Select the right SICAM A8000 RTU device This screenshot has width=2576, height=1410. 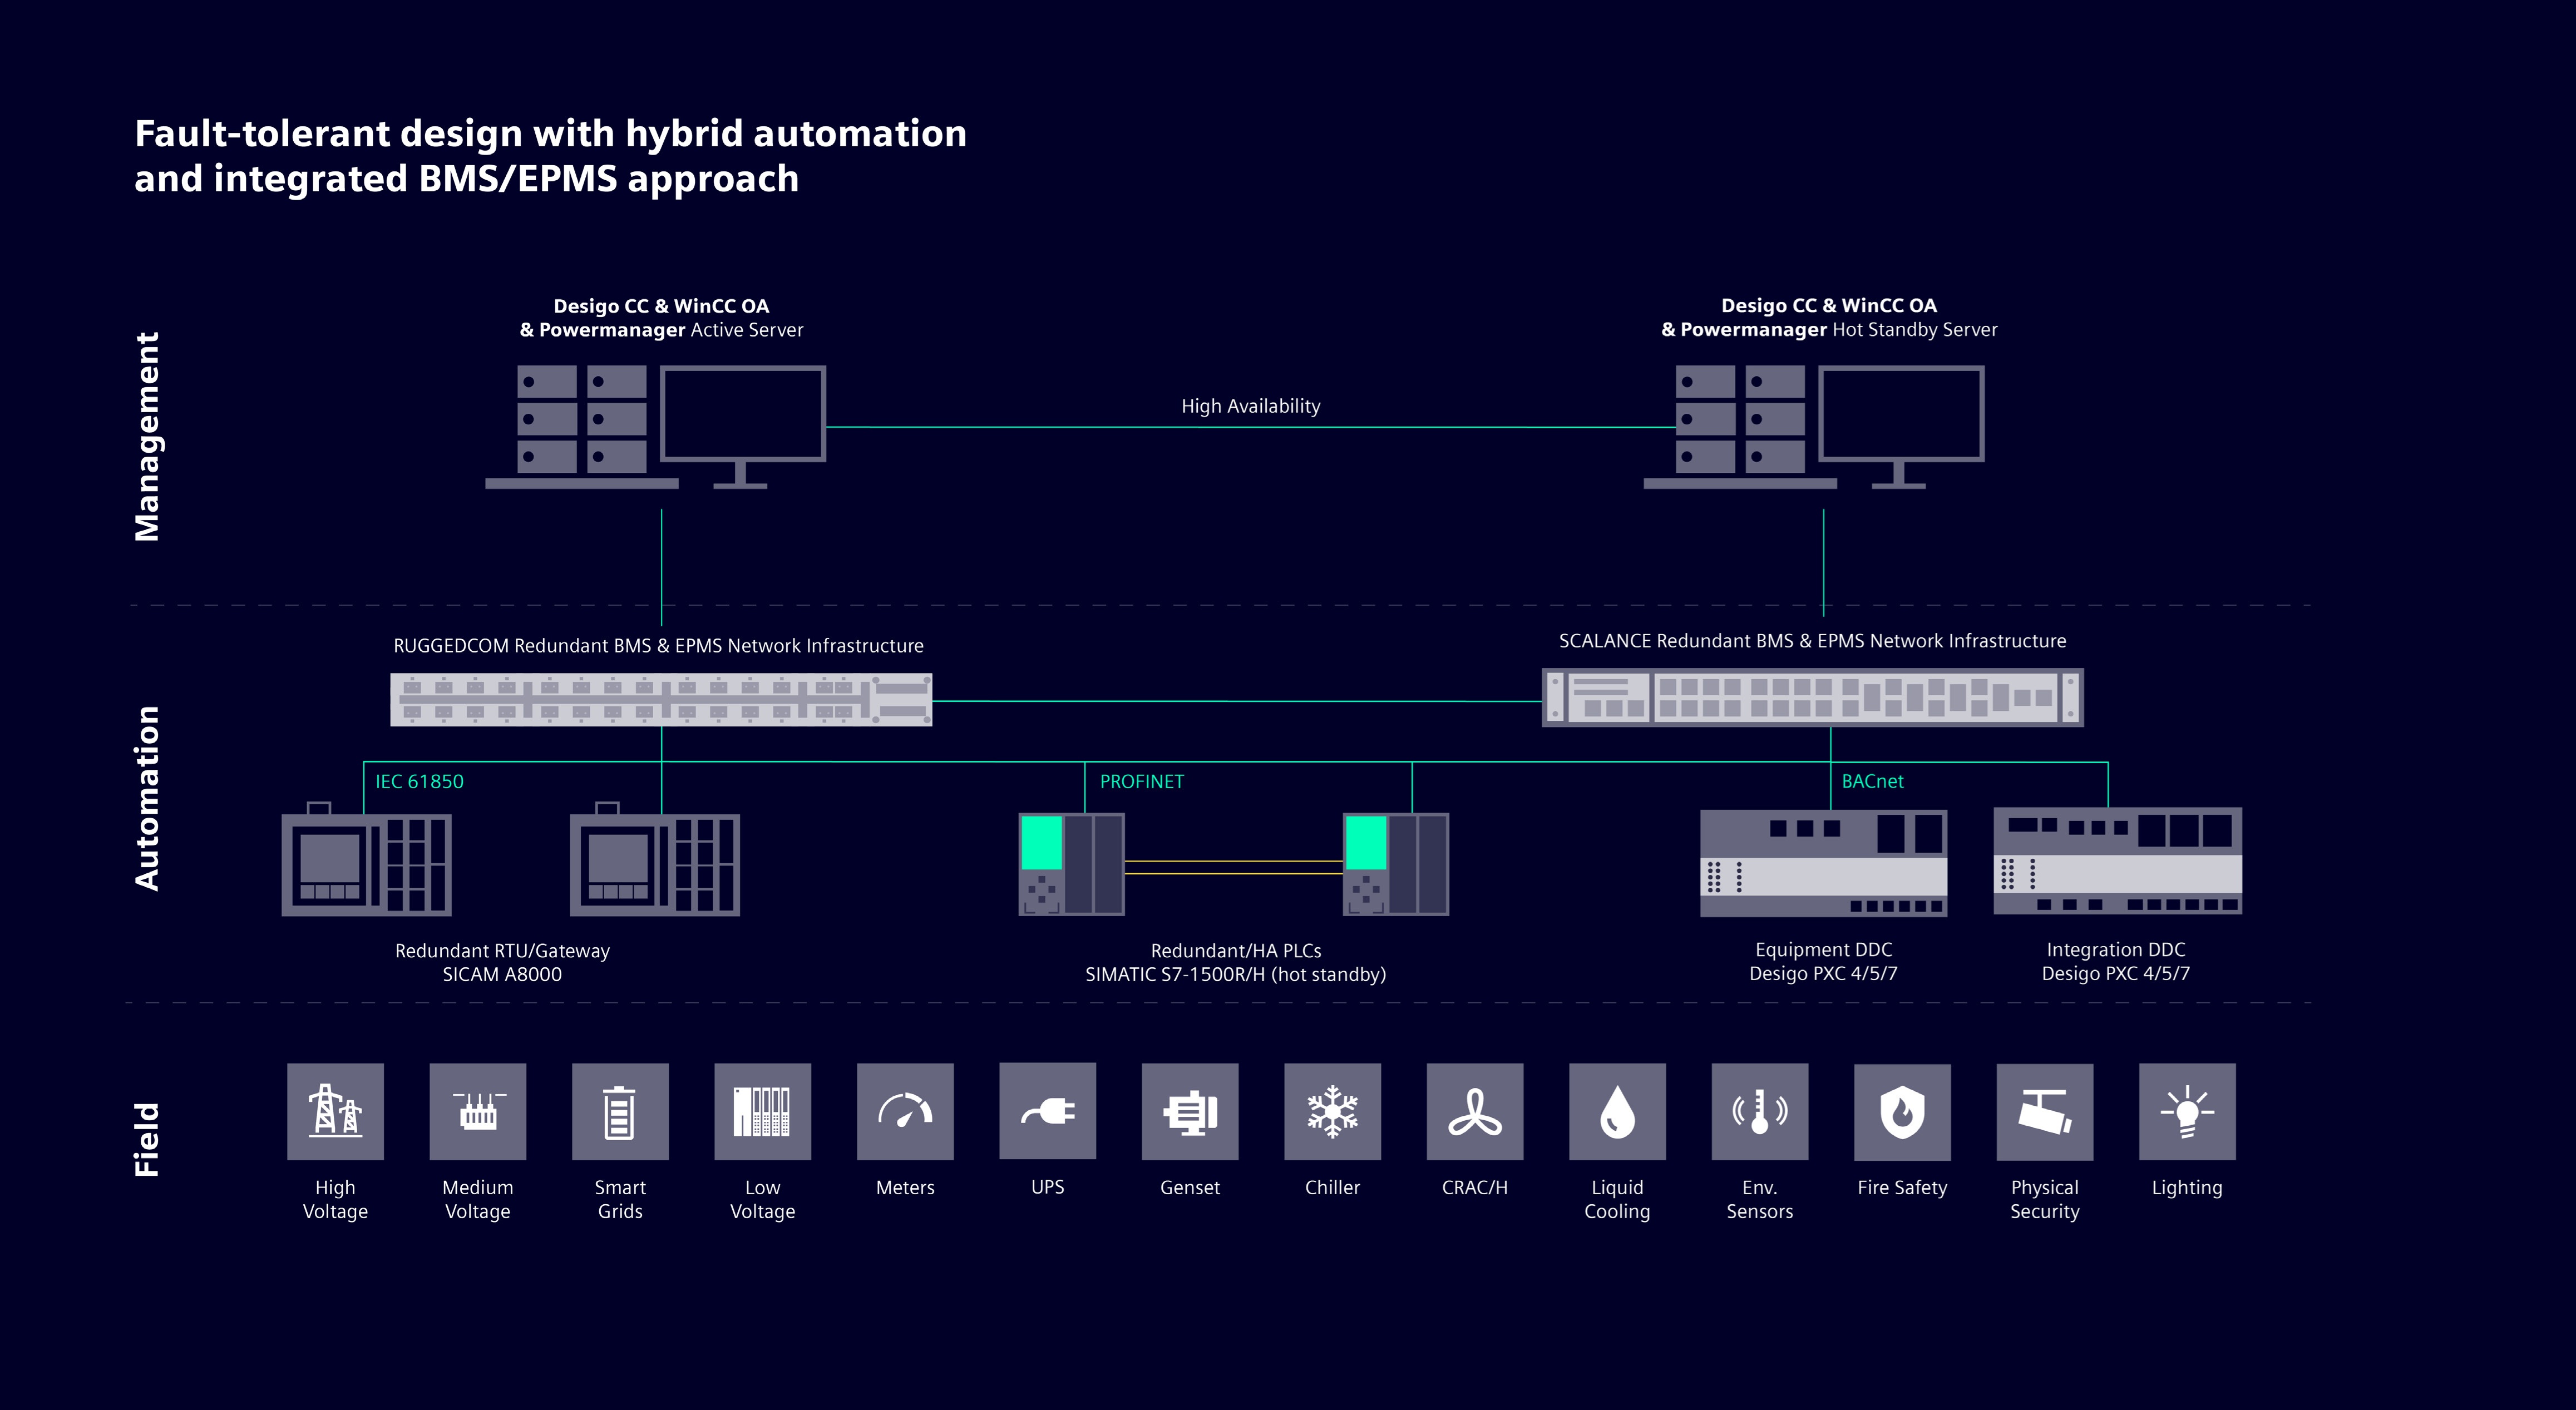tap(655, 860)
